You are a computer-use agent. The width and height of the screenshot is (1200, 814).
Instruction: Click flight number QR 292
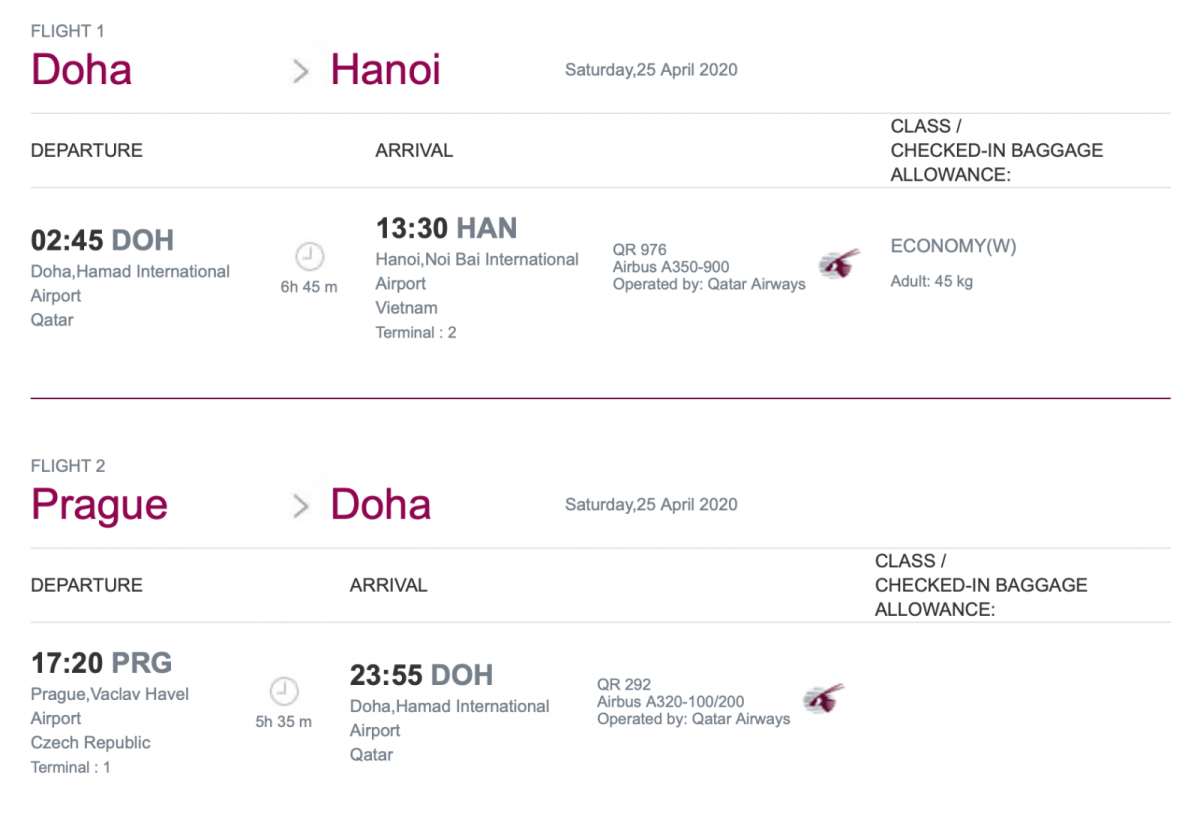(x=624, y=685)
